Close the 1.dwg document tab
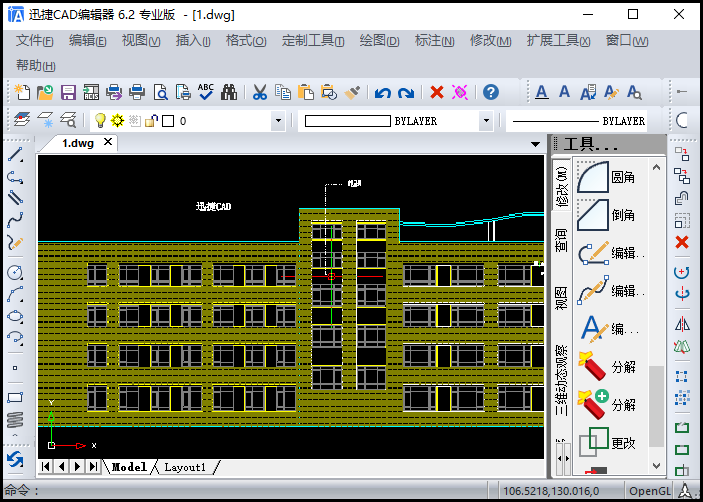 coord(108,142)
